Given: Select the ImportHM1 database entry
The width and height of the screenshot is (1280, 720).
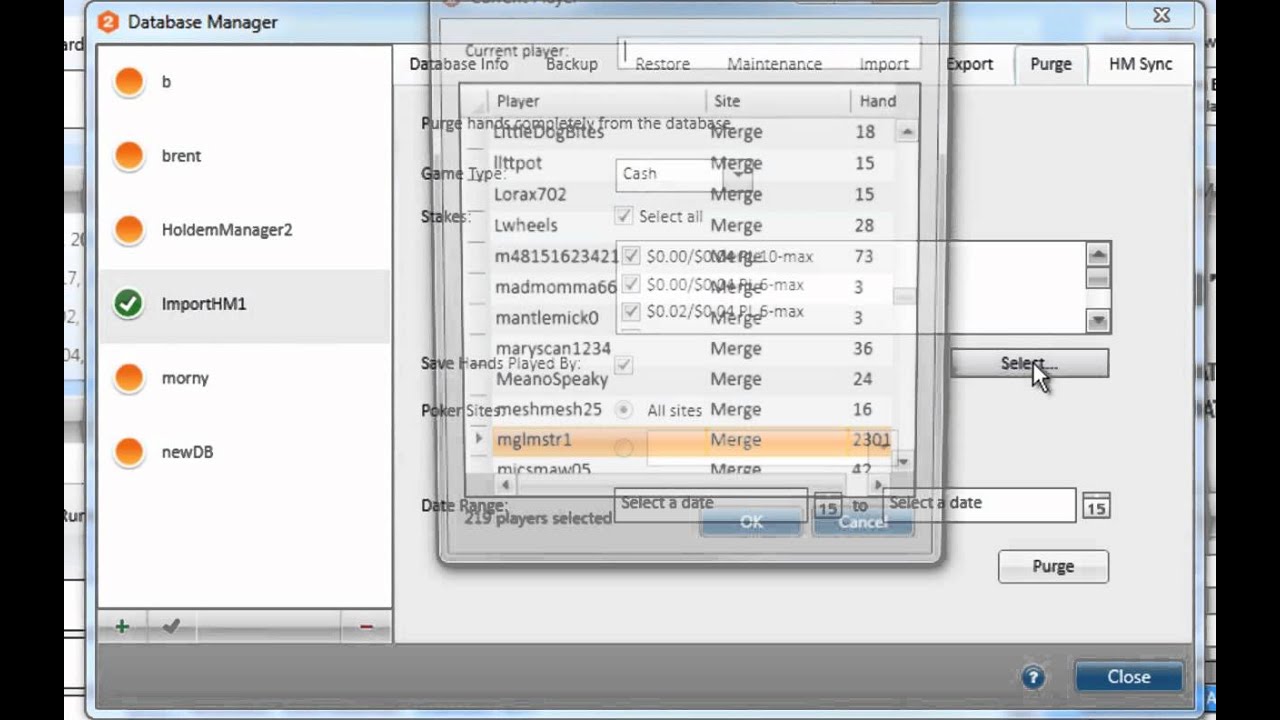Looking at the screenshot, I should [x=244, y=304].
